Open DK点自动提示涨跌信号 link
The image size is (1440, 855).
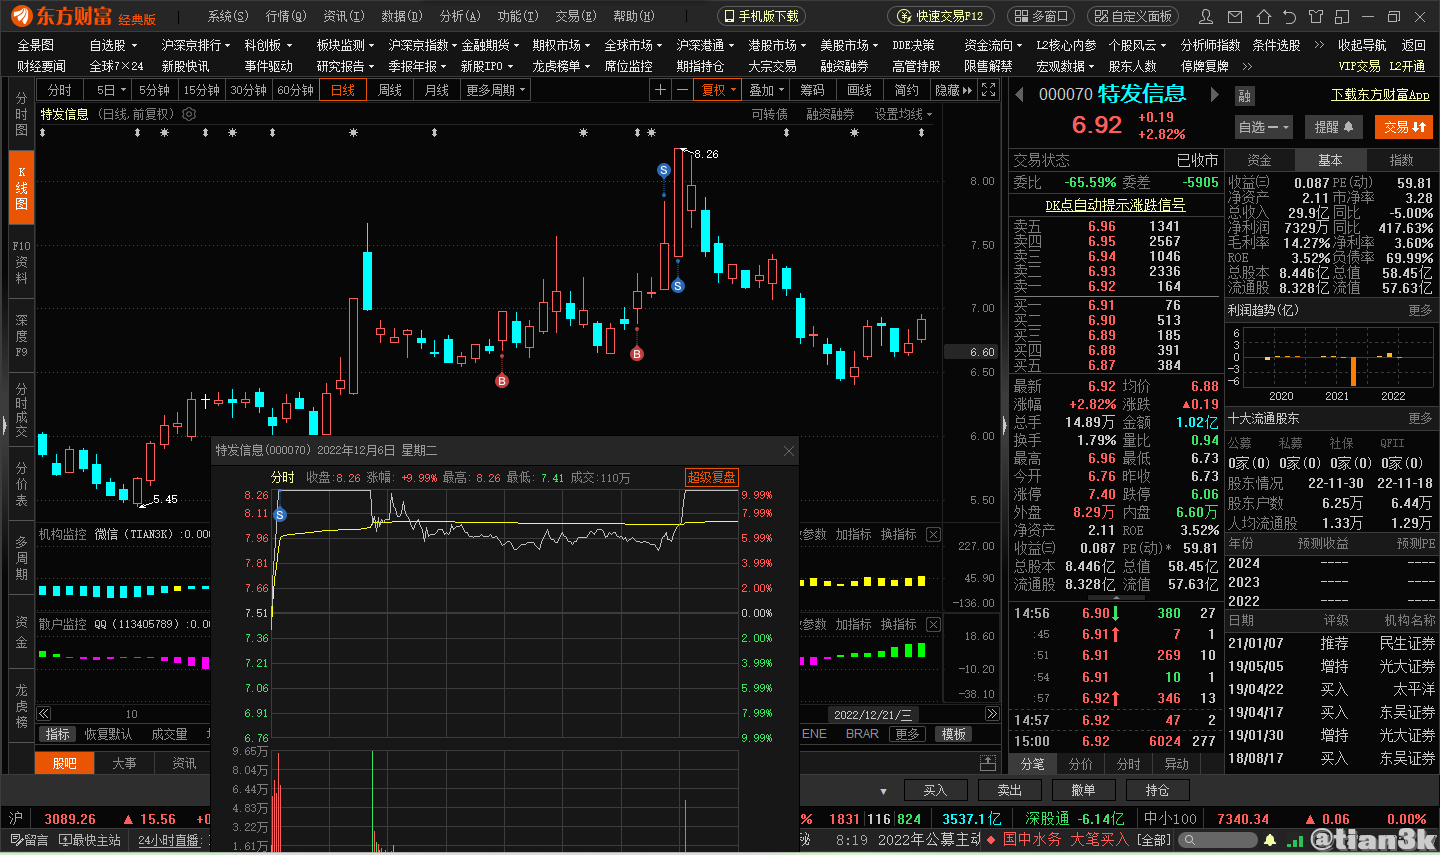point(1115,205)
